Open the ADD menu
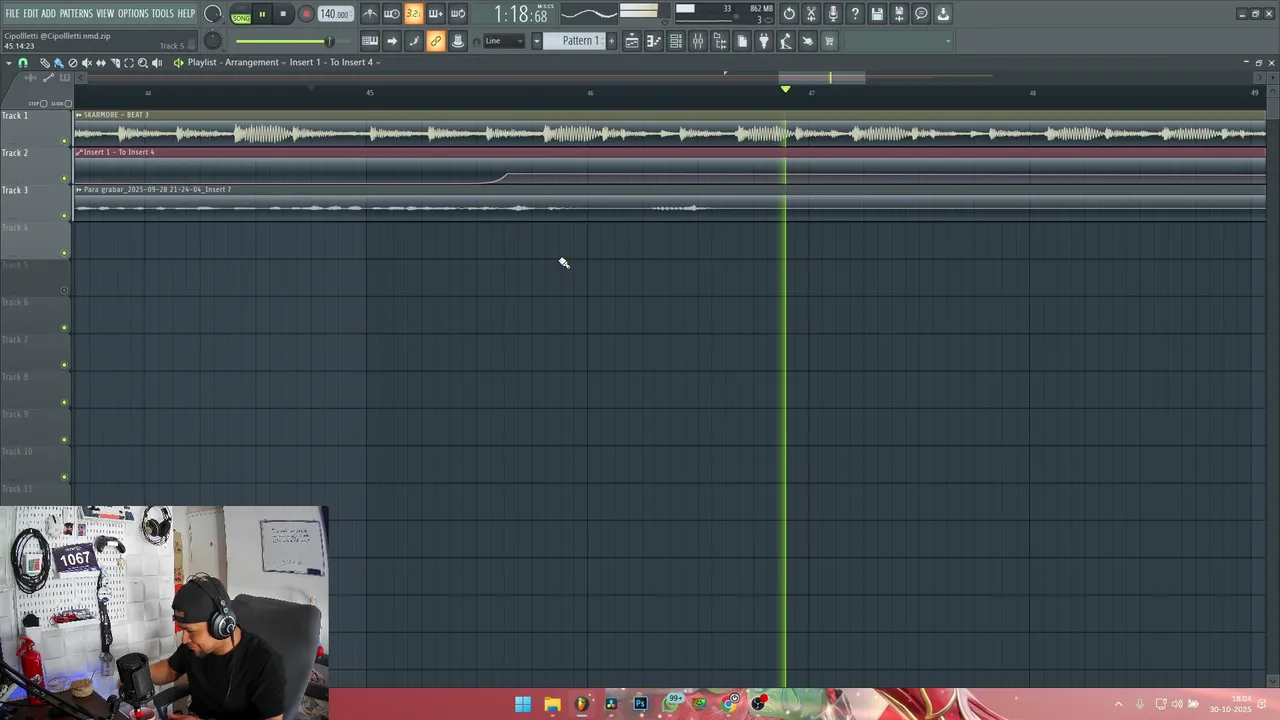Viewport: 1280px width, 720px height. tap(48, 14)
